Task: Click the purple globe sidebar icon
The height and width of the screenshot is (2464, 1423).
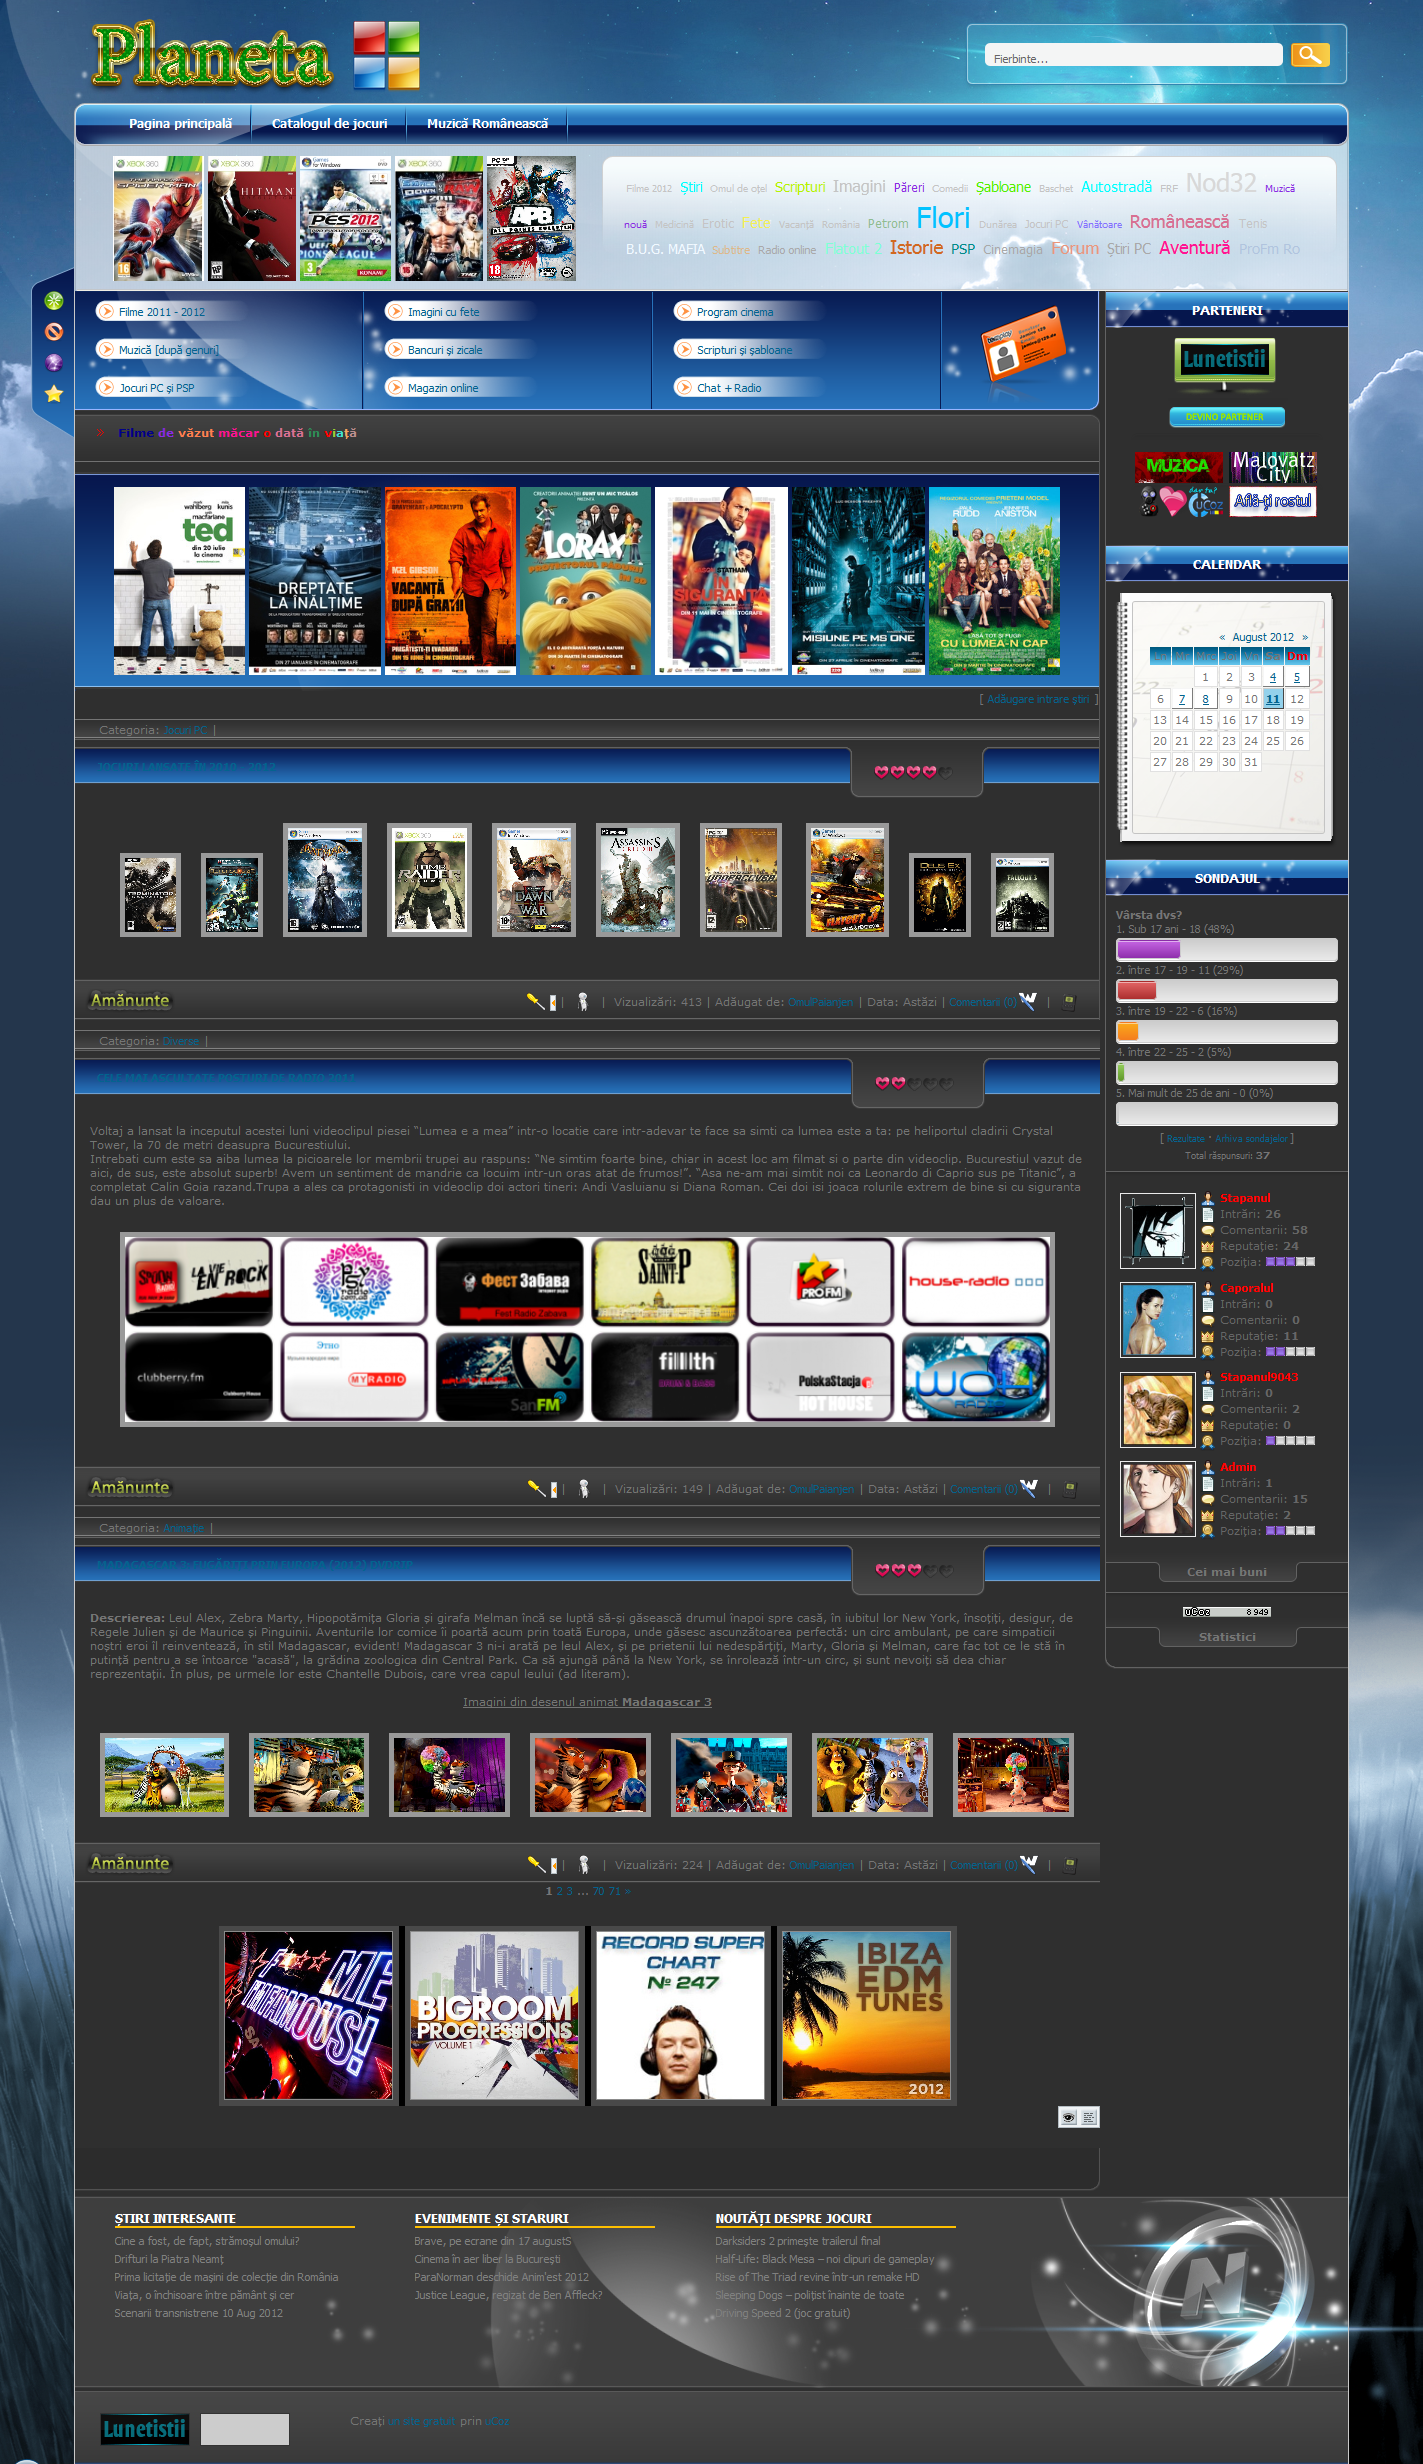Action: [54, 363]
